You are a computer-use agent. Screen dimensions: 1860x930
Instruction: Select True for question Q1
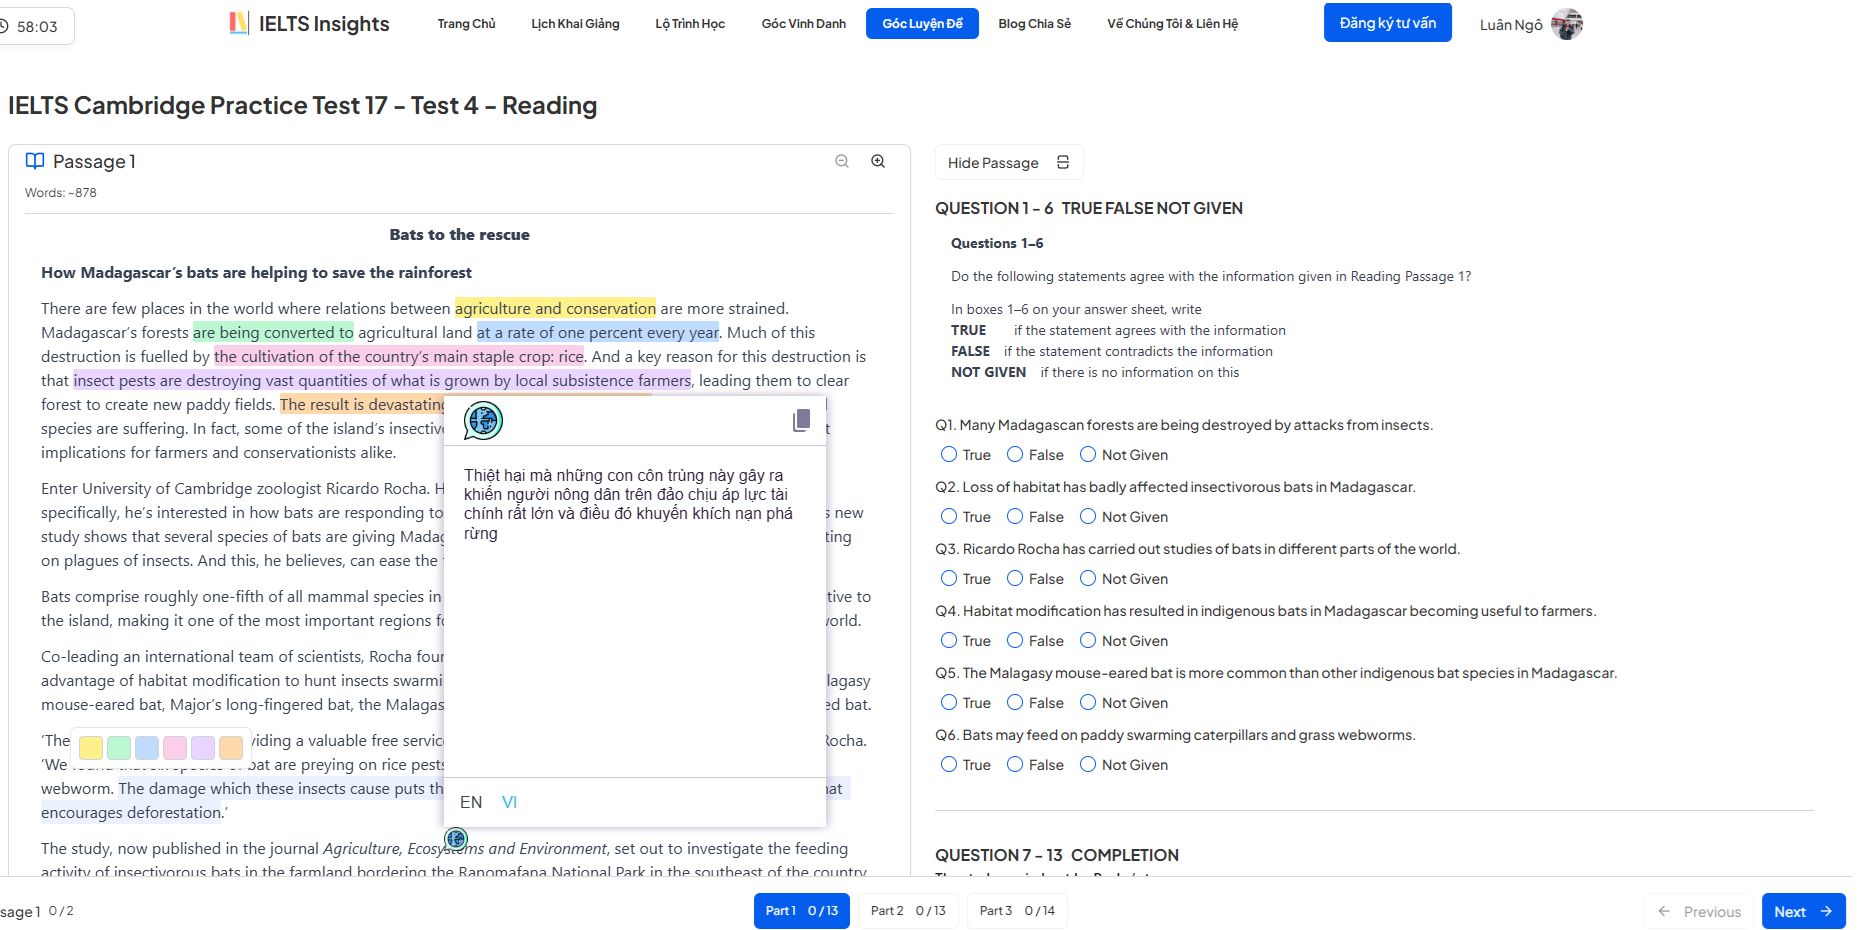(x=949, y=455)
